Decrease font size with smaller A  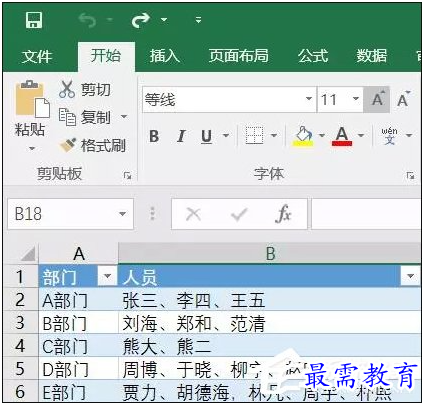coord(403,99)
